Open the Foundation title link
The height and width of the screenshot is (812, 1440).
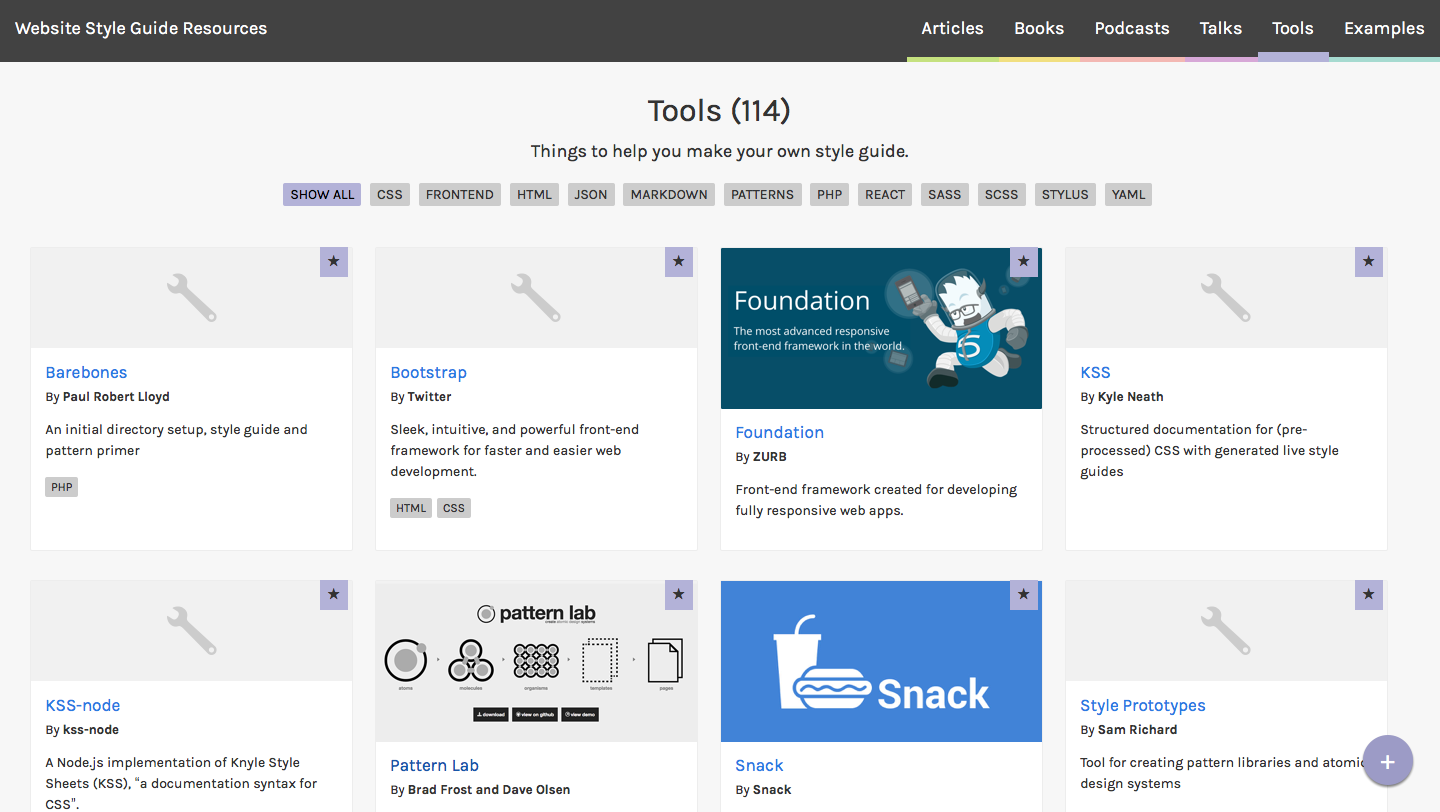[780, 432]
